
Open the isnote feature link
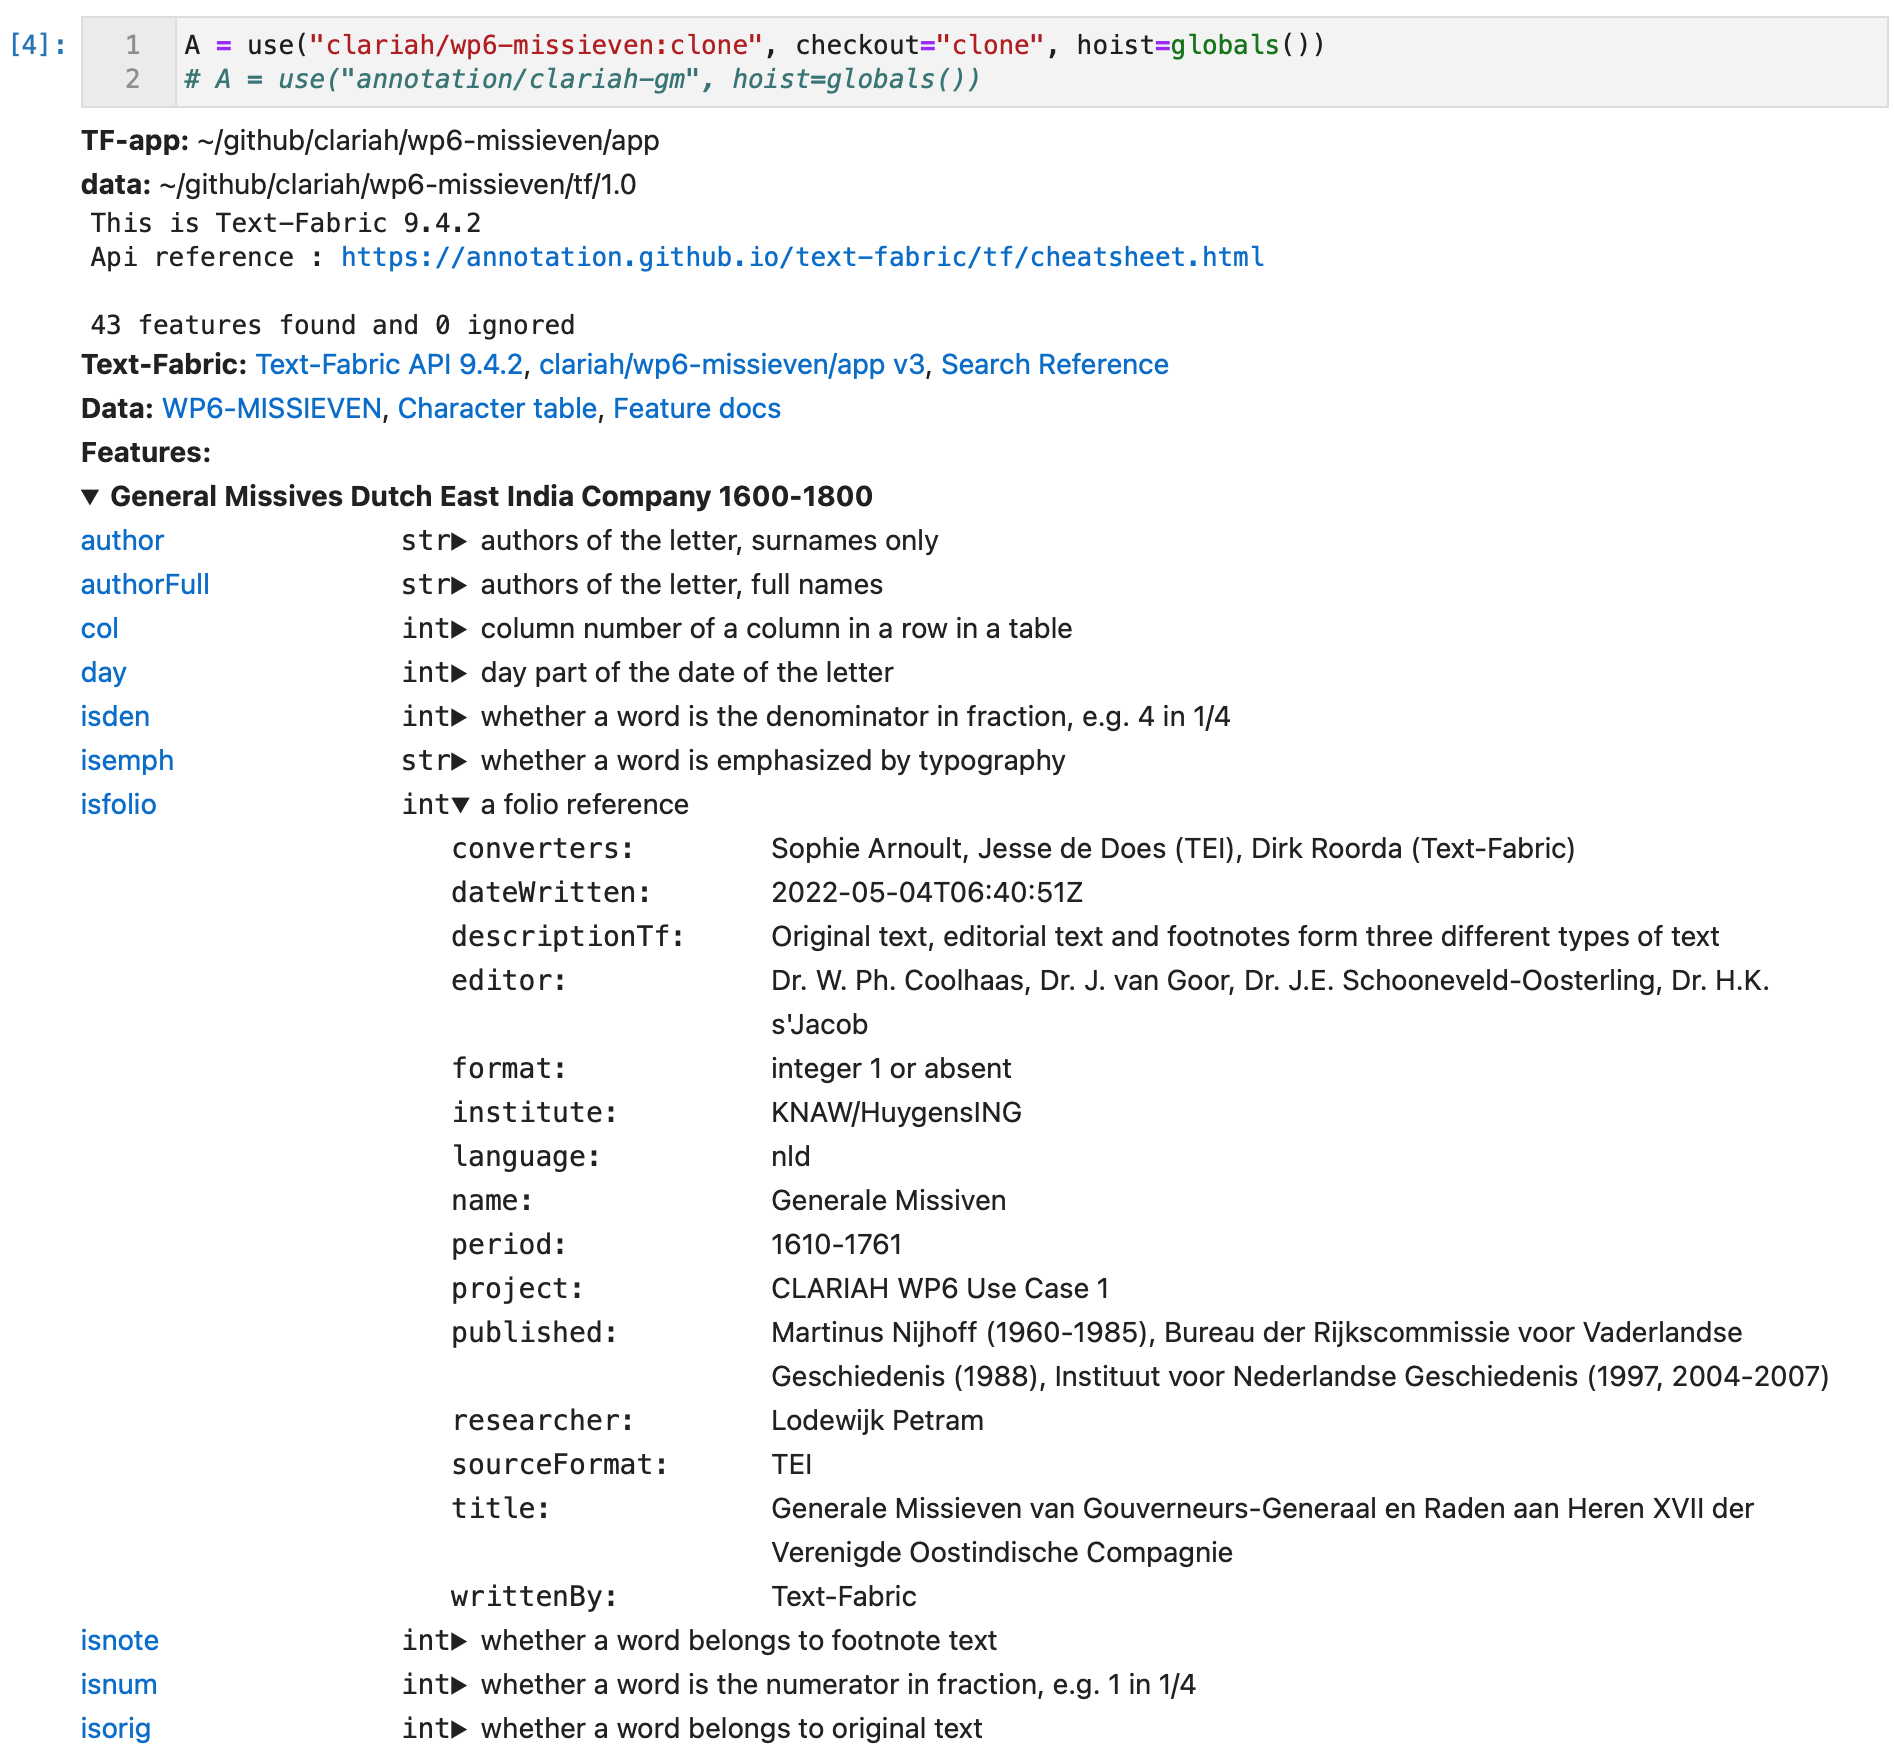[120, 1641]
